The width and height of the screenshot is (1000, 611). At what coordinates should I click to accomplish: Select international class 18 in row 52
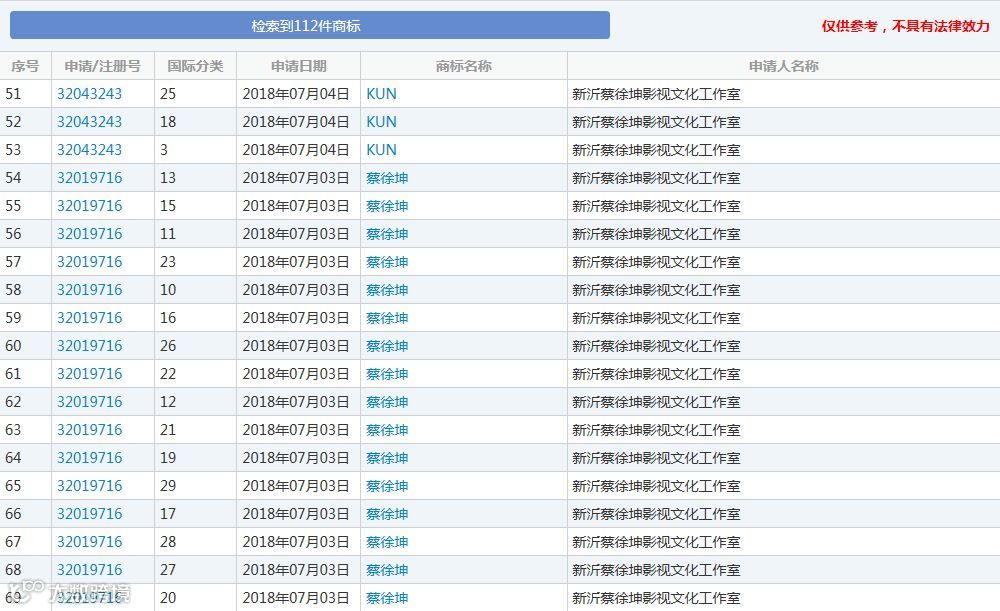[x=168, y=122]
